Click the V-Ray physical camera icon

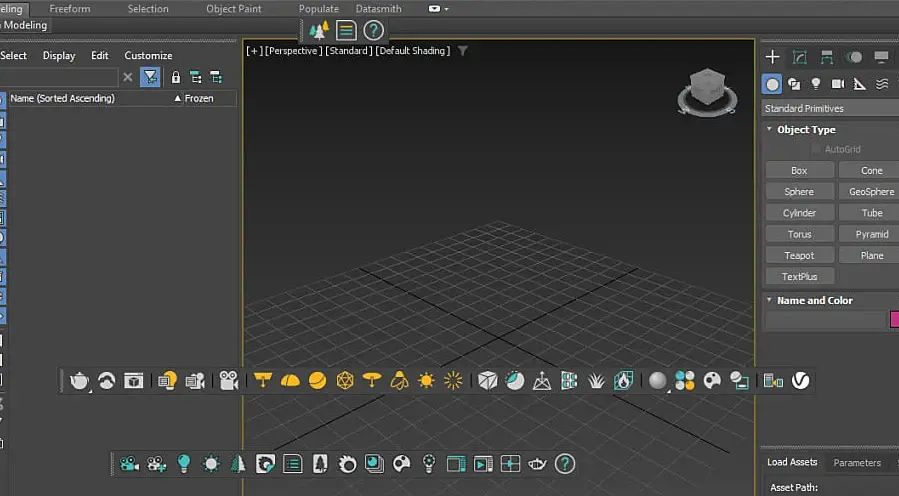pyautogui.click(x=229, y=380)
